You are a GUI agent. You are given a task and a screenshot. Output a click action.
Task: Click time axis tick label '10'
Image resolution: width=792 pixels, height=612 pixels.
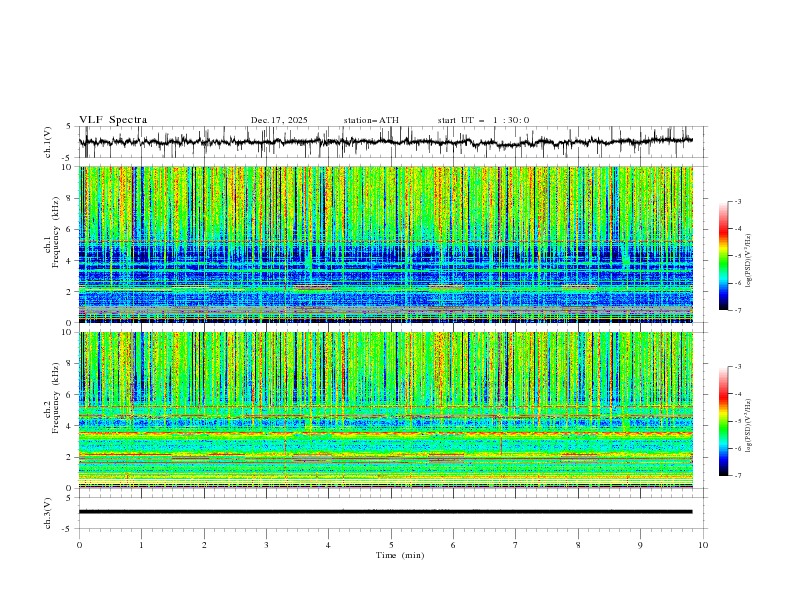coord(703,545)
